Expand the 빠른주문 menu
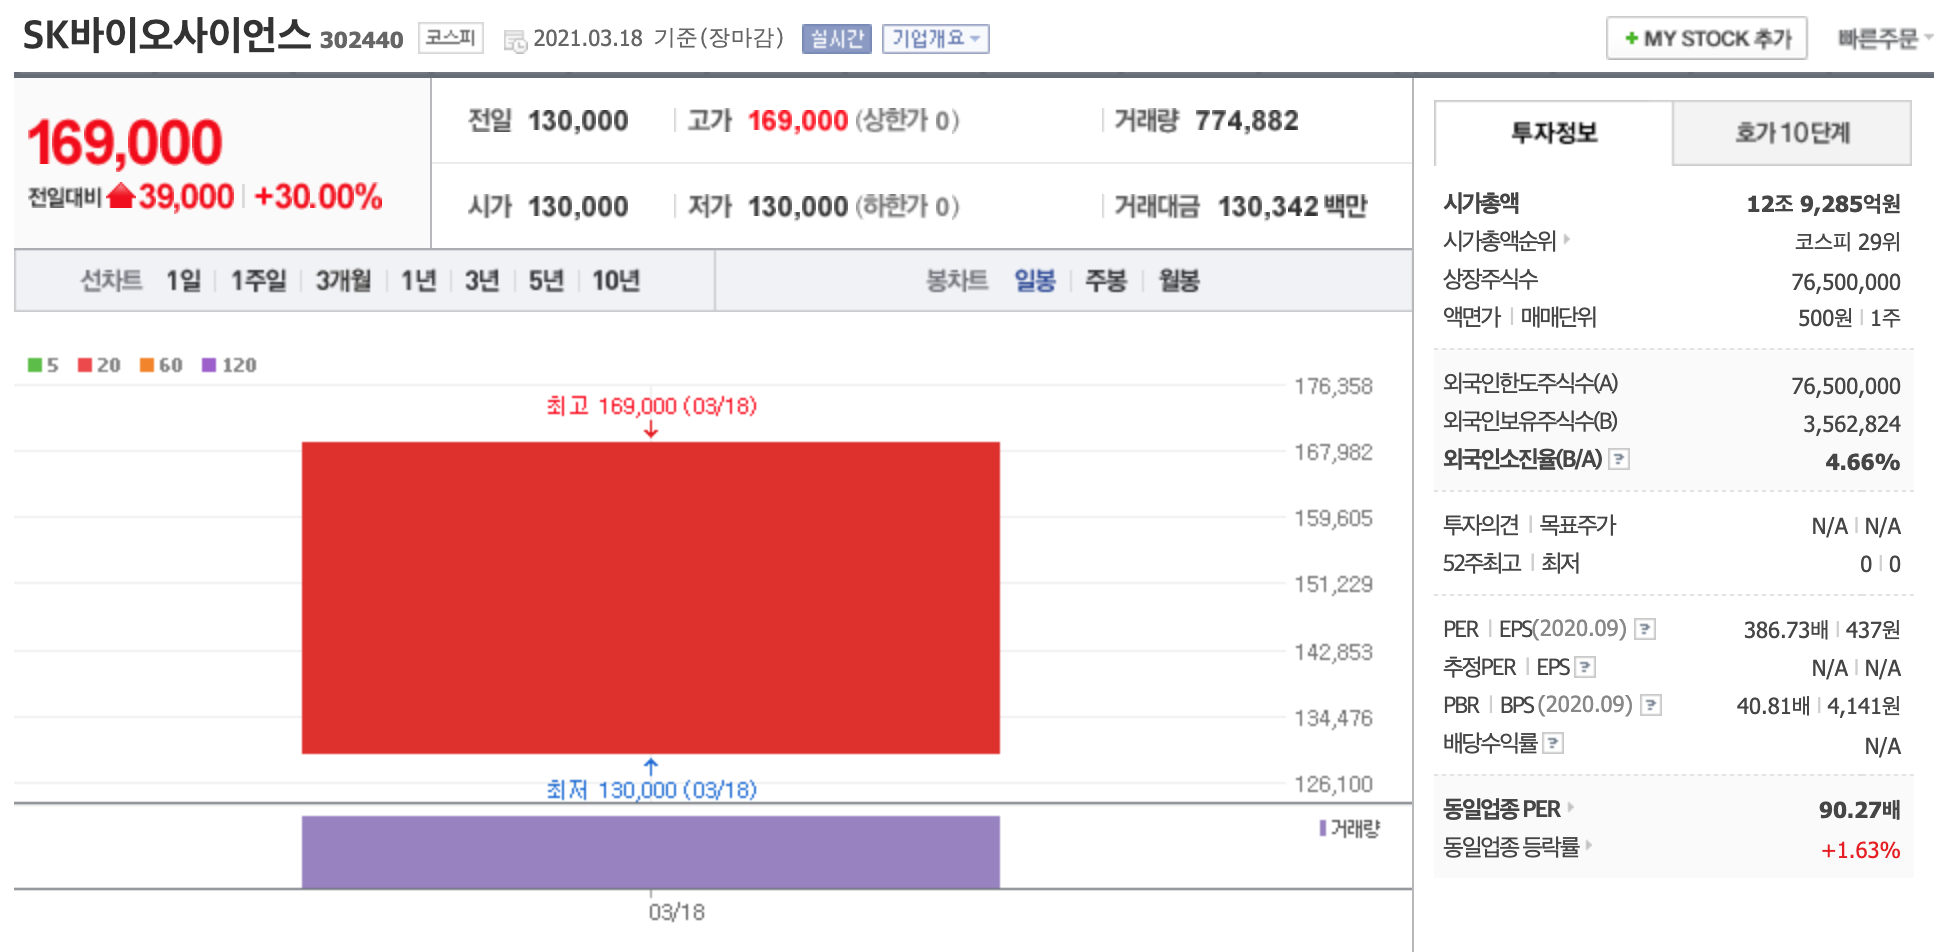The image size is (1950, 952). pyautogui.click(x=1884, y=39)
